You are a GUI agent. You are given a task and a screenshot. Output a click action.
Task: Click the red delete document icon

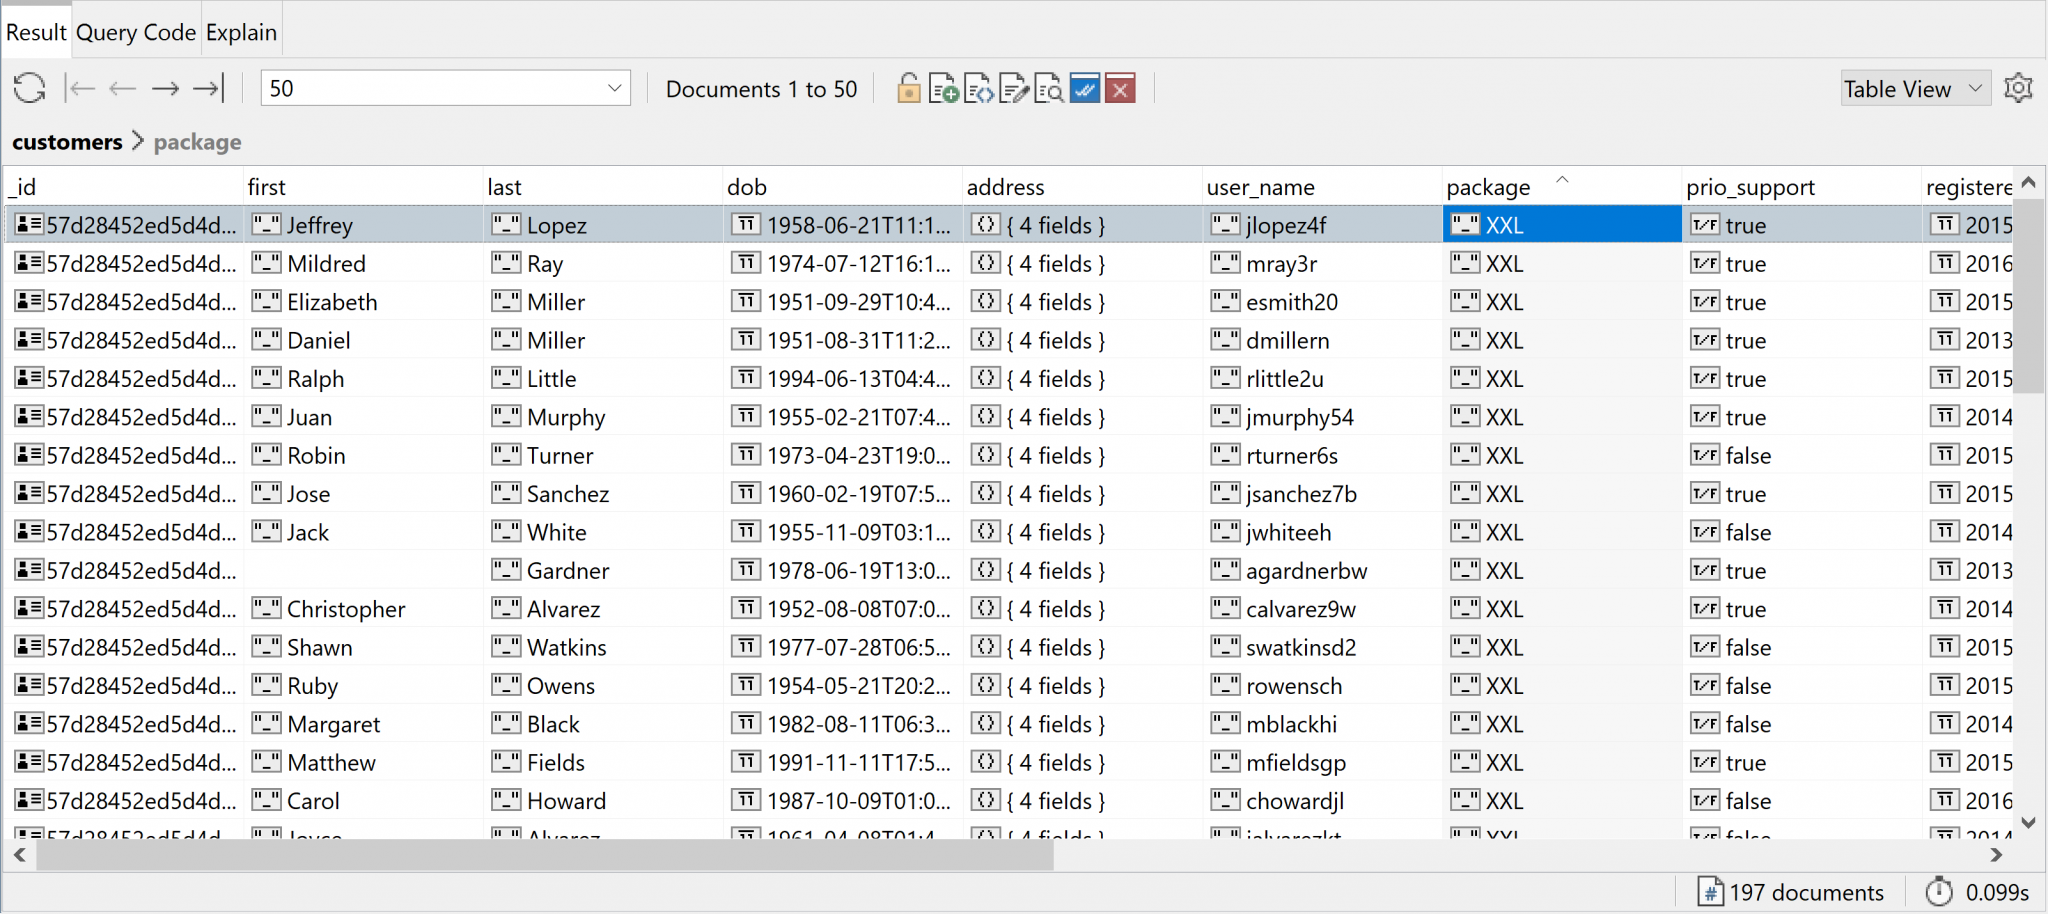coord(1120,89)
